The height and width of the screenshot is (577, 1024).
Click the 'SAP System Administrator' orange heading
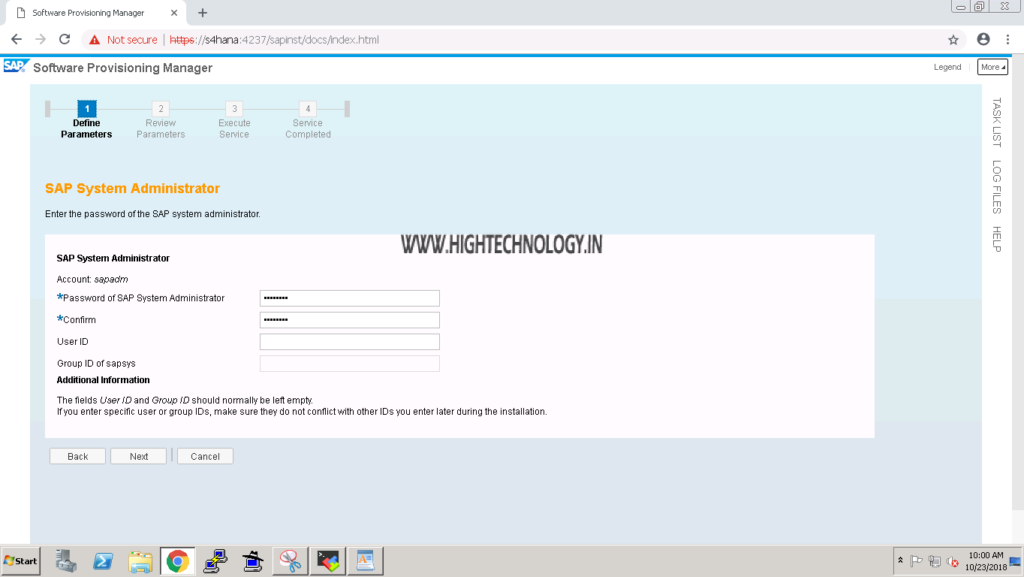coord(133,189)
